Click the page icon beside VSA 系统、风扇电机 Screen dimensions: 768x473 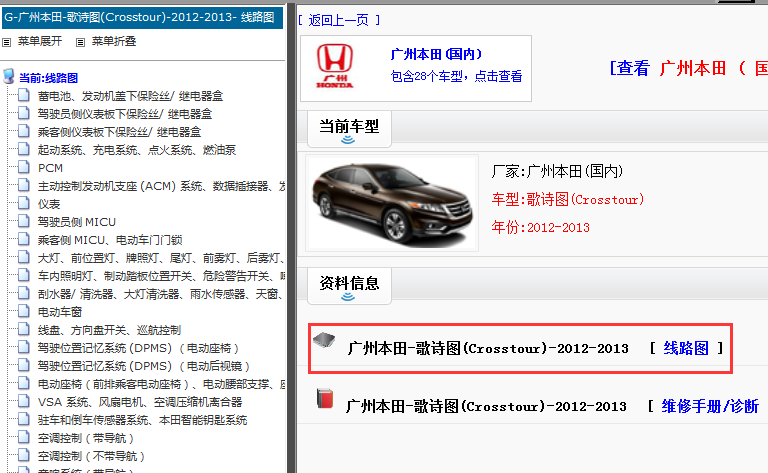tap(24, 401)
